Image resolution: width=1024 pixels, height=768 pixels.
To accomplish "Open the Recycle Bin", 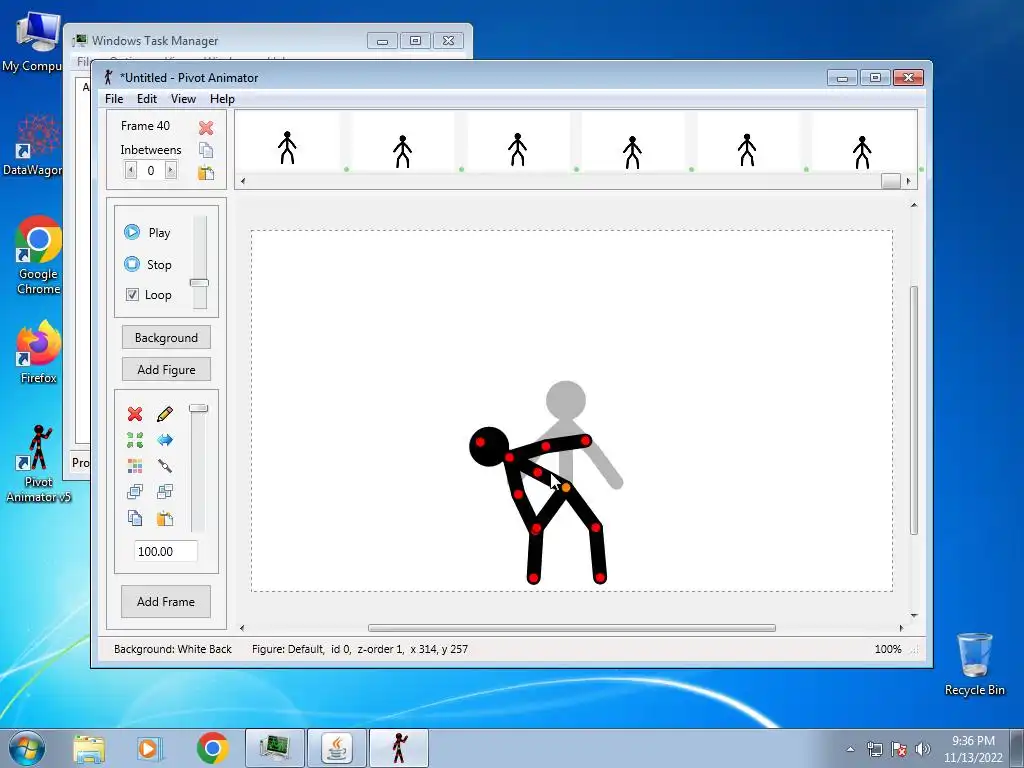I will 974,664.
